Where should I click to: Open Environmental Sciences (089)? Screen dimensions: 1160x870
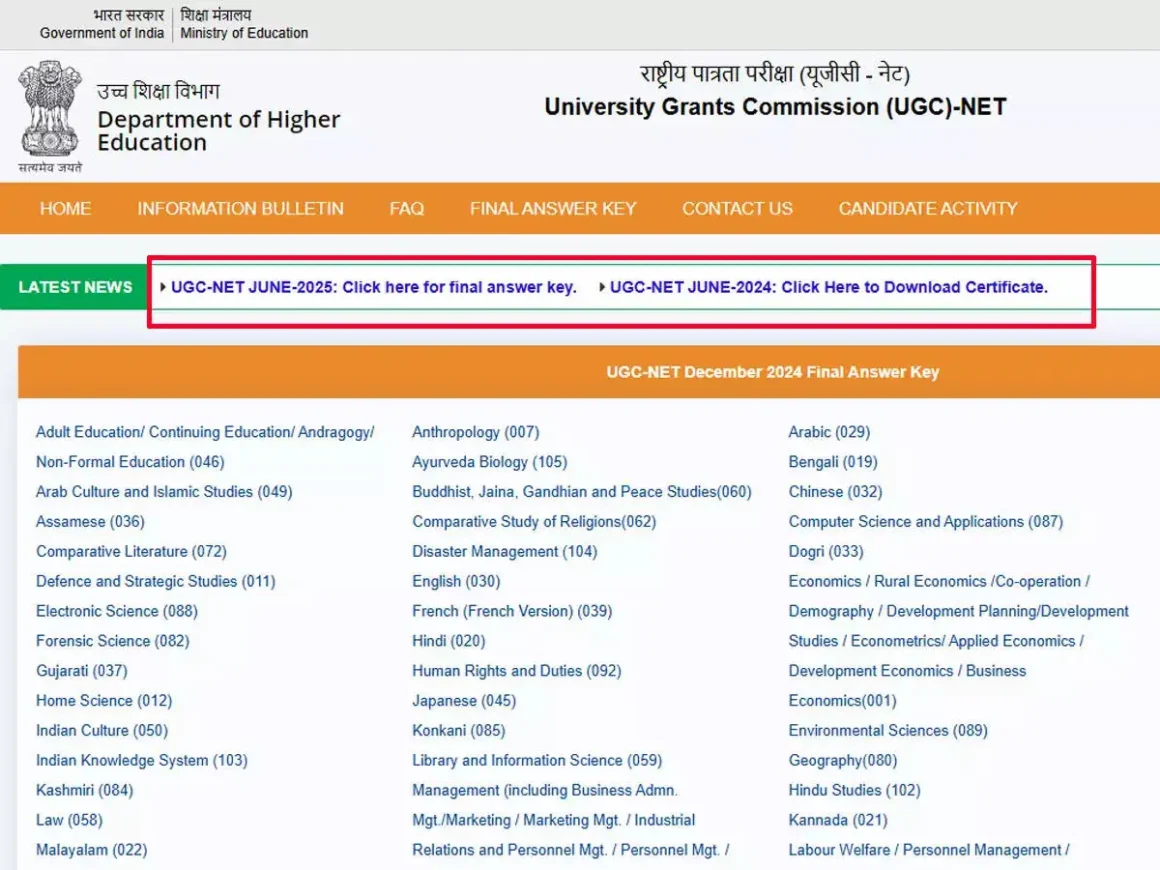coord(888,730)
